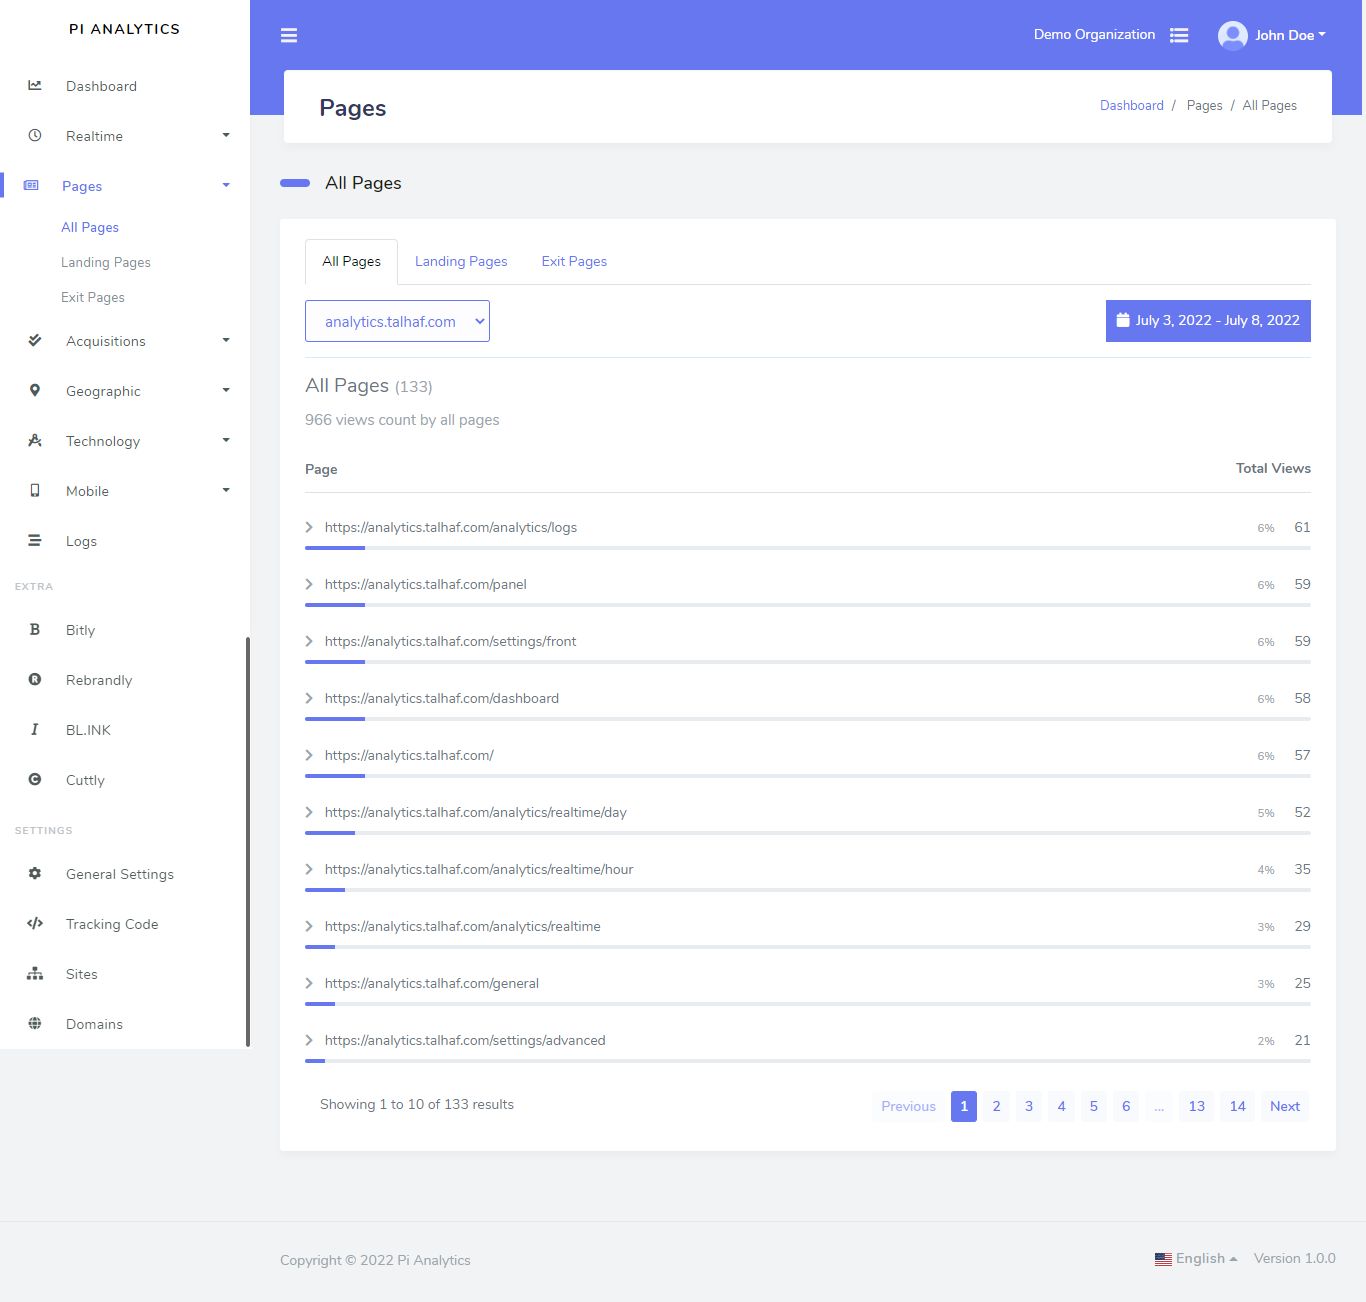This screenshot has width=1366, height=1302.
Task: Click Demo Organization in header
Action: point(1094,34)
